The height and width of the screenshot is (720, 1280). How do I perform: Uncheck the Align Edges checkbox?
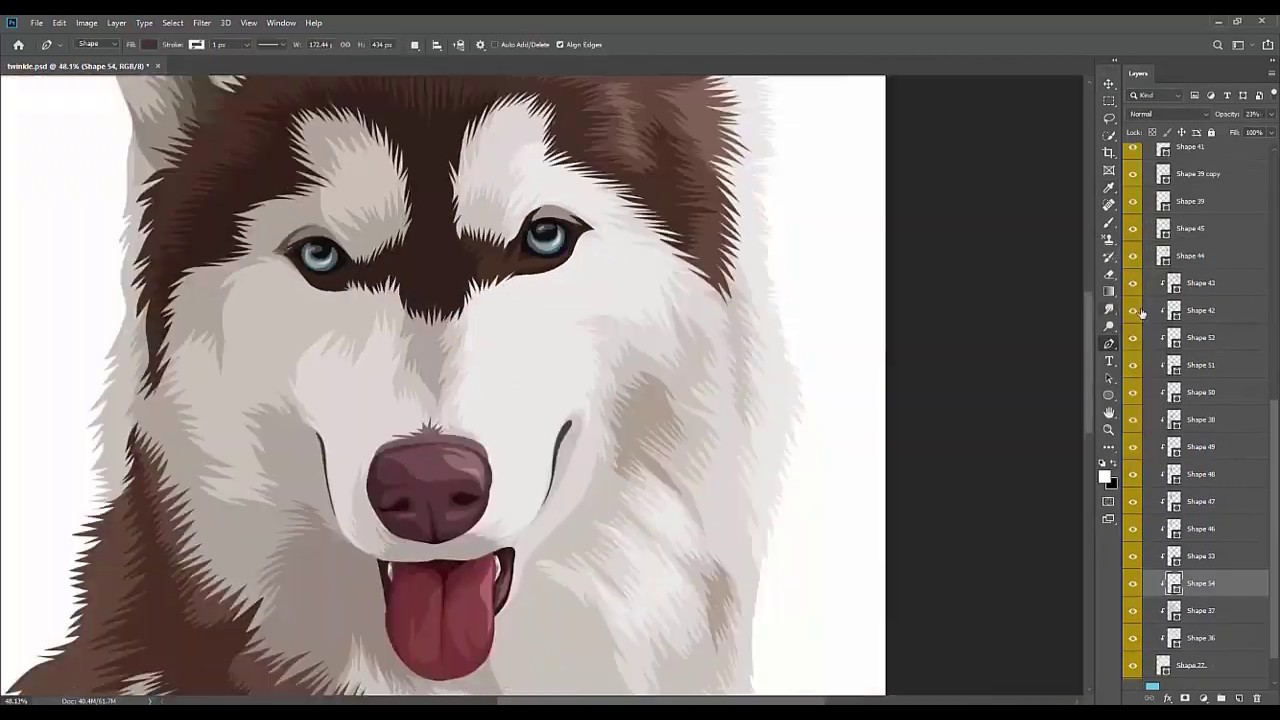tap(560, 45)
